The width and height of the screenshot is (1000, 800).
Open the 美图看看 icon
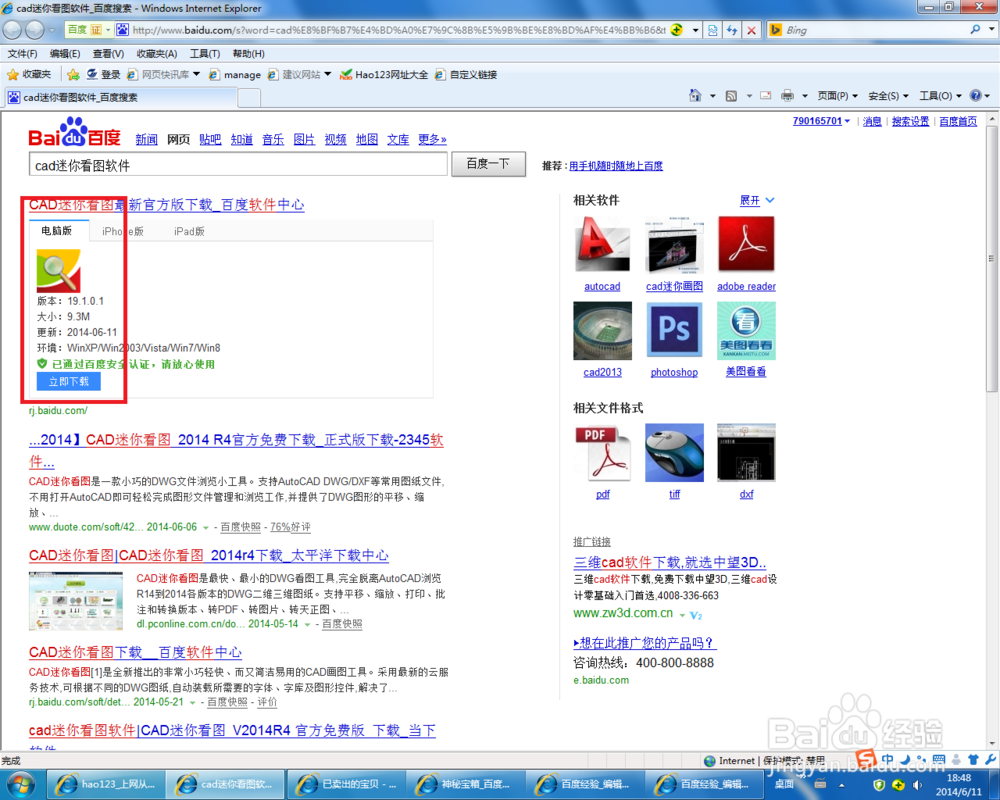pyautogui.click(x=746, y=330)
